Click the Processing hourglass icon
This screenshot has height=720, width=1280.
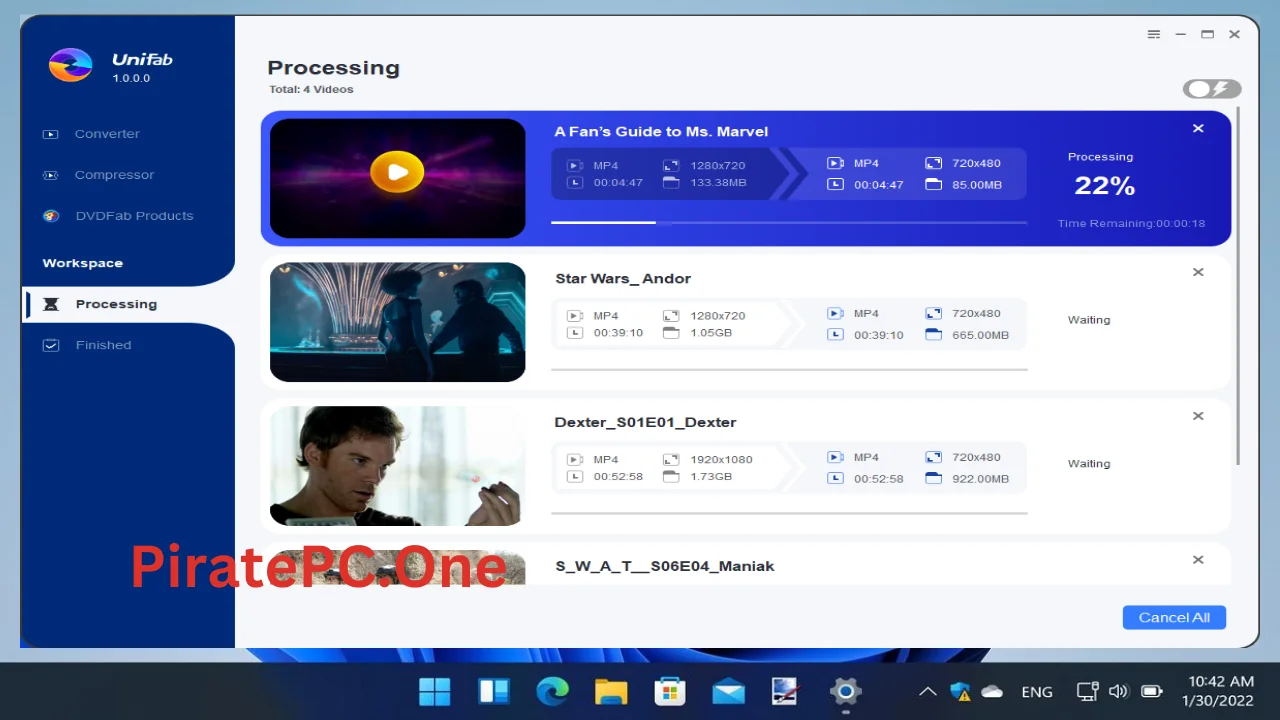51,304
